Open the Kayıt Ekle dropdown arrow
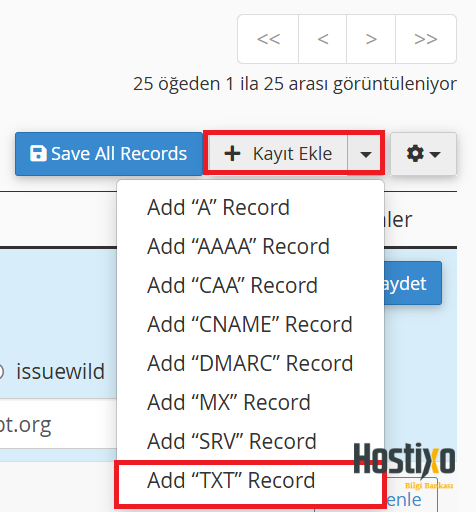Image resolution: width=476 pixels, height=512 pixels. coord(366,154)
